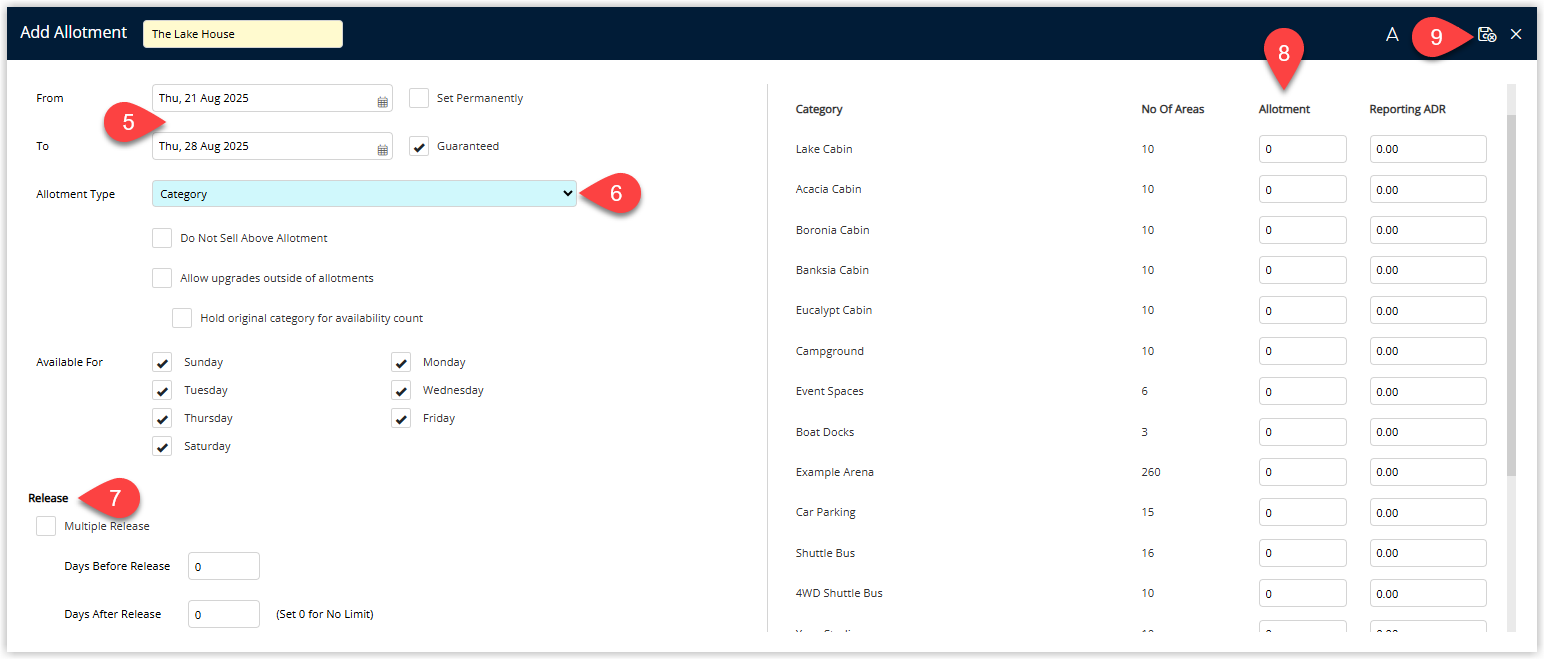The height and width of the screenshot is (660, 1545).
Task: Click the Reporting ADR column header
Action: coord(1408,109)
